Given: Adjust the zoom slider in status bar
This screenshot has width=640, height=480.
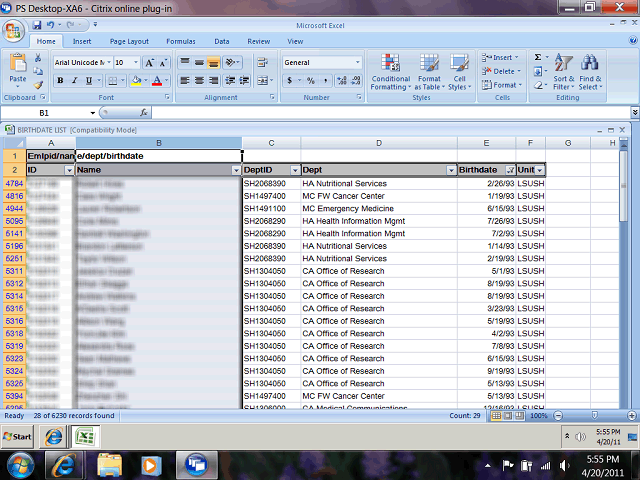Looking at the screenshot, I should (x=589, y=415).
